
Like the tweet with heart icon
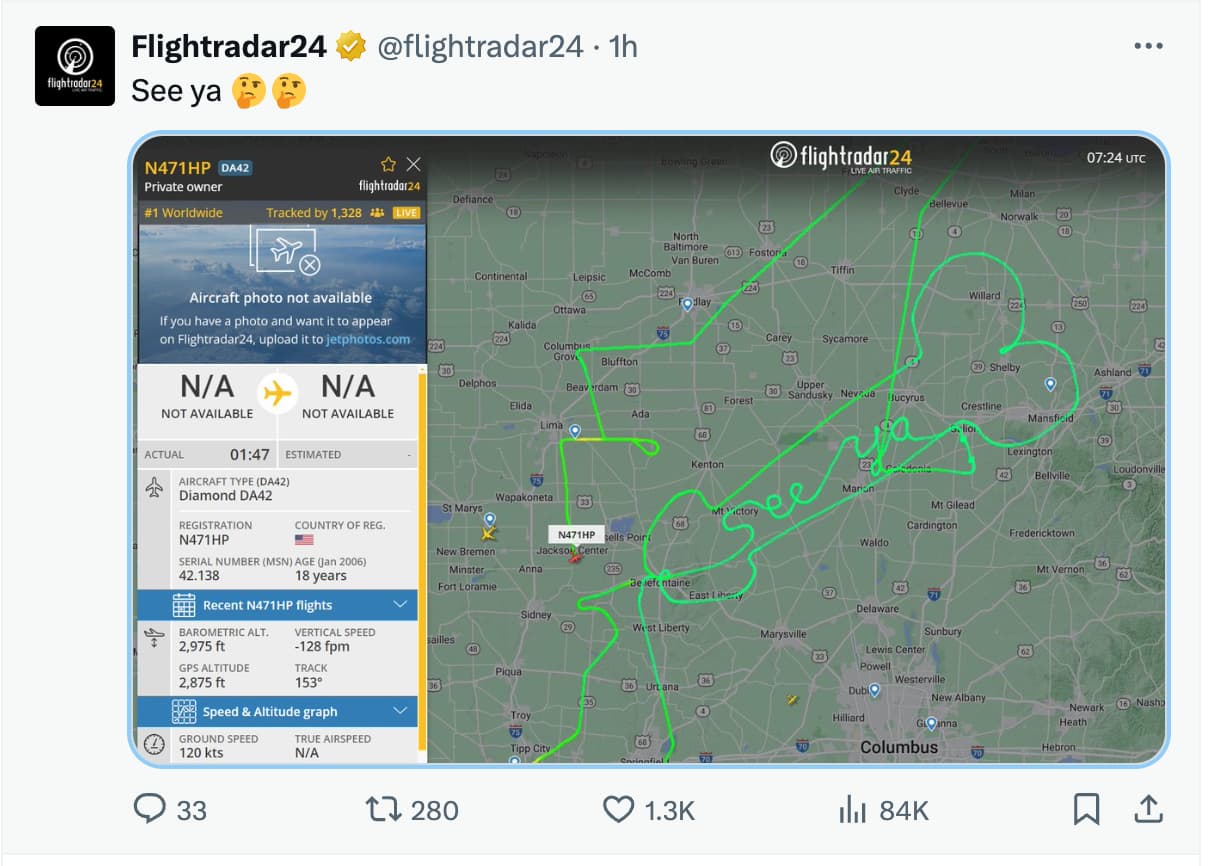click(618, 809)
